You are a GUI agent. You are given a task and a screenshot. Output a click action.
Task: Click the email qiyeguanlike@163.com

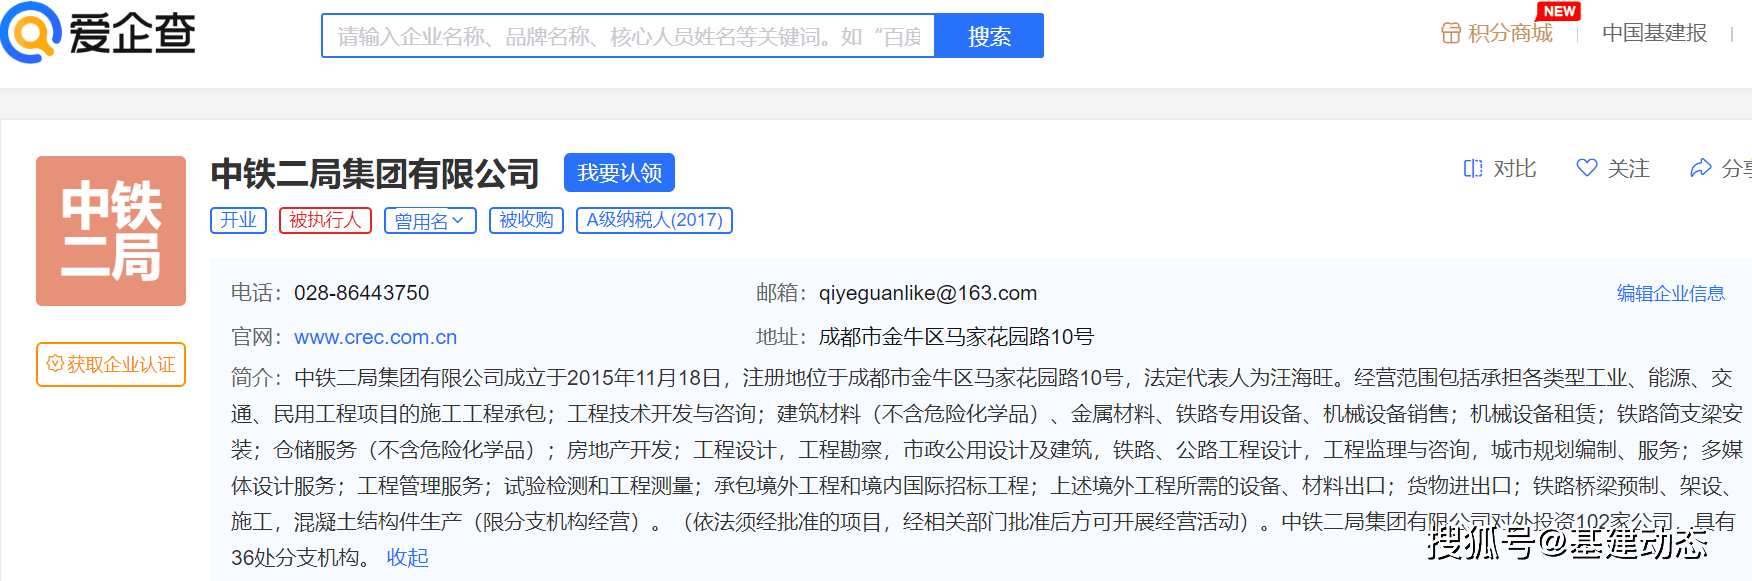928,293
